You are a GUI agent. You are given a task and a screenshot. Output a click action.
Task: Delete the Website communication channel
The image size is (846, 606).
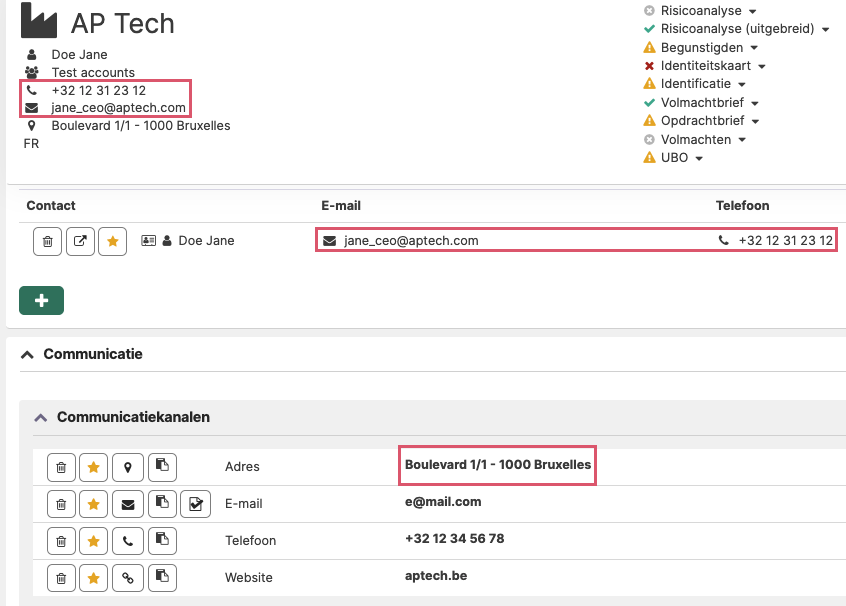point(62,578)
